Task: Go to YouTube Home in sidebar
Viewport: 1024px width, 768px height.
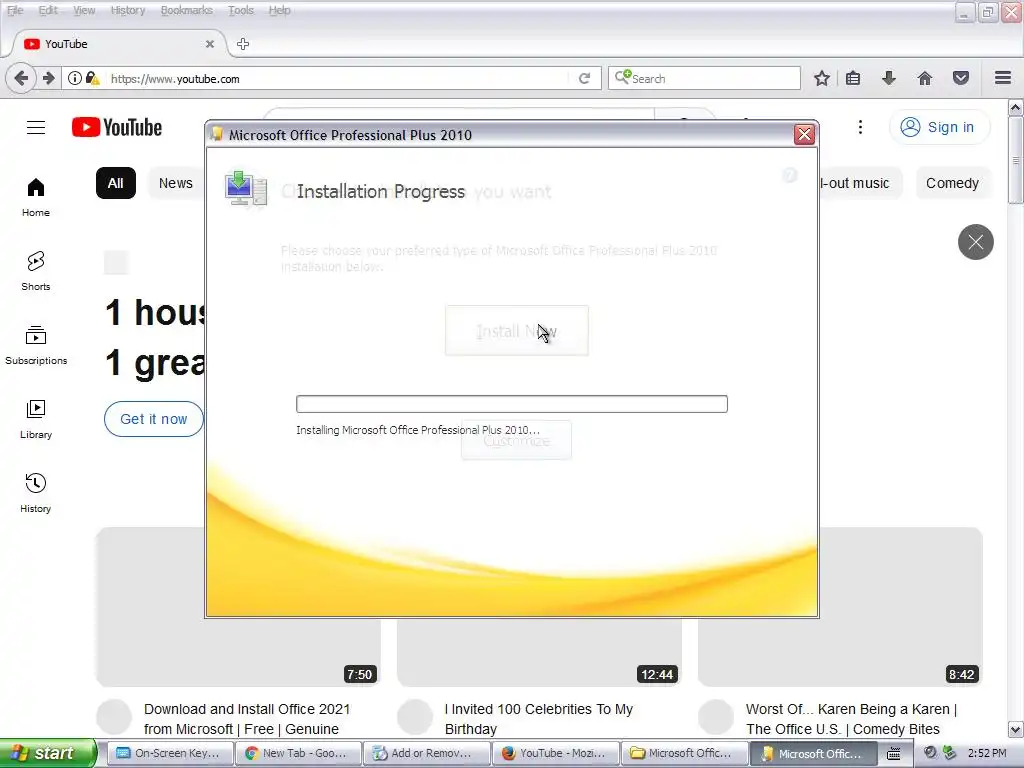Action: pyautogui.click(x=36, y=197)
